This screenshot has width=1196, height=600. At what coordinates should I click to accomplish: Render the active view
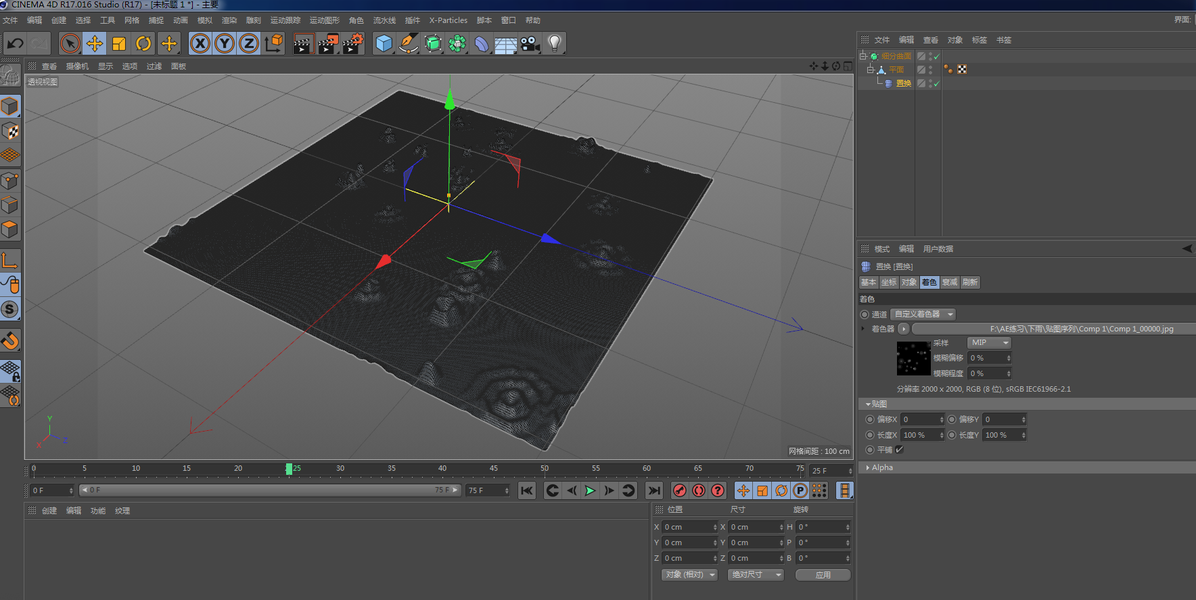304,43
